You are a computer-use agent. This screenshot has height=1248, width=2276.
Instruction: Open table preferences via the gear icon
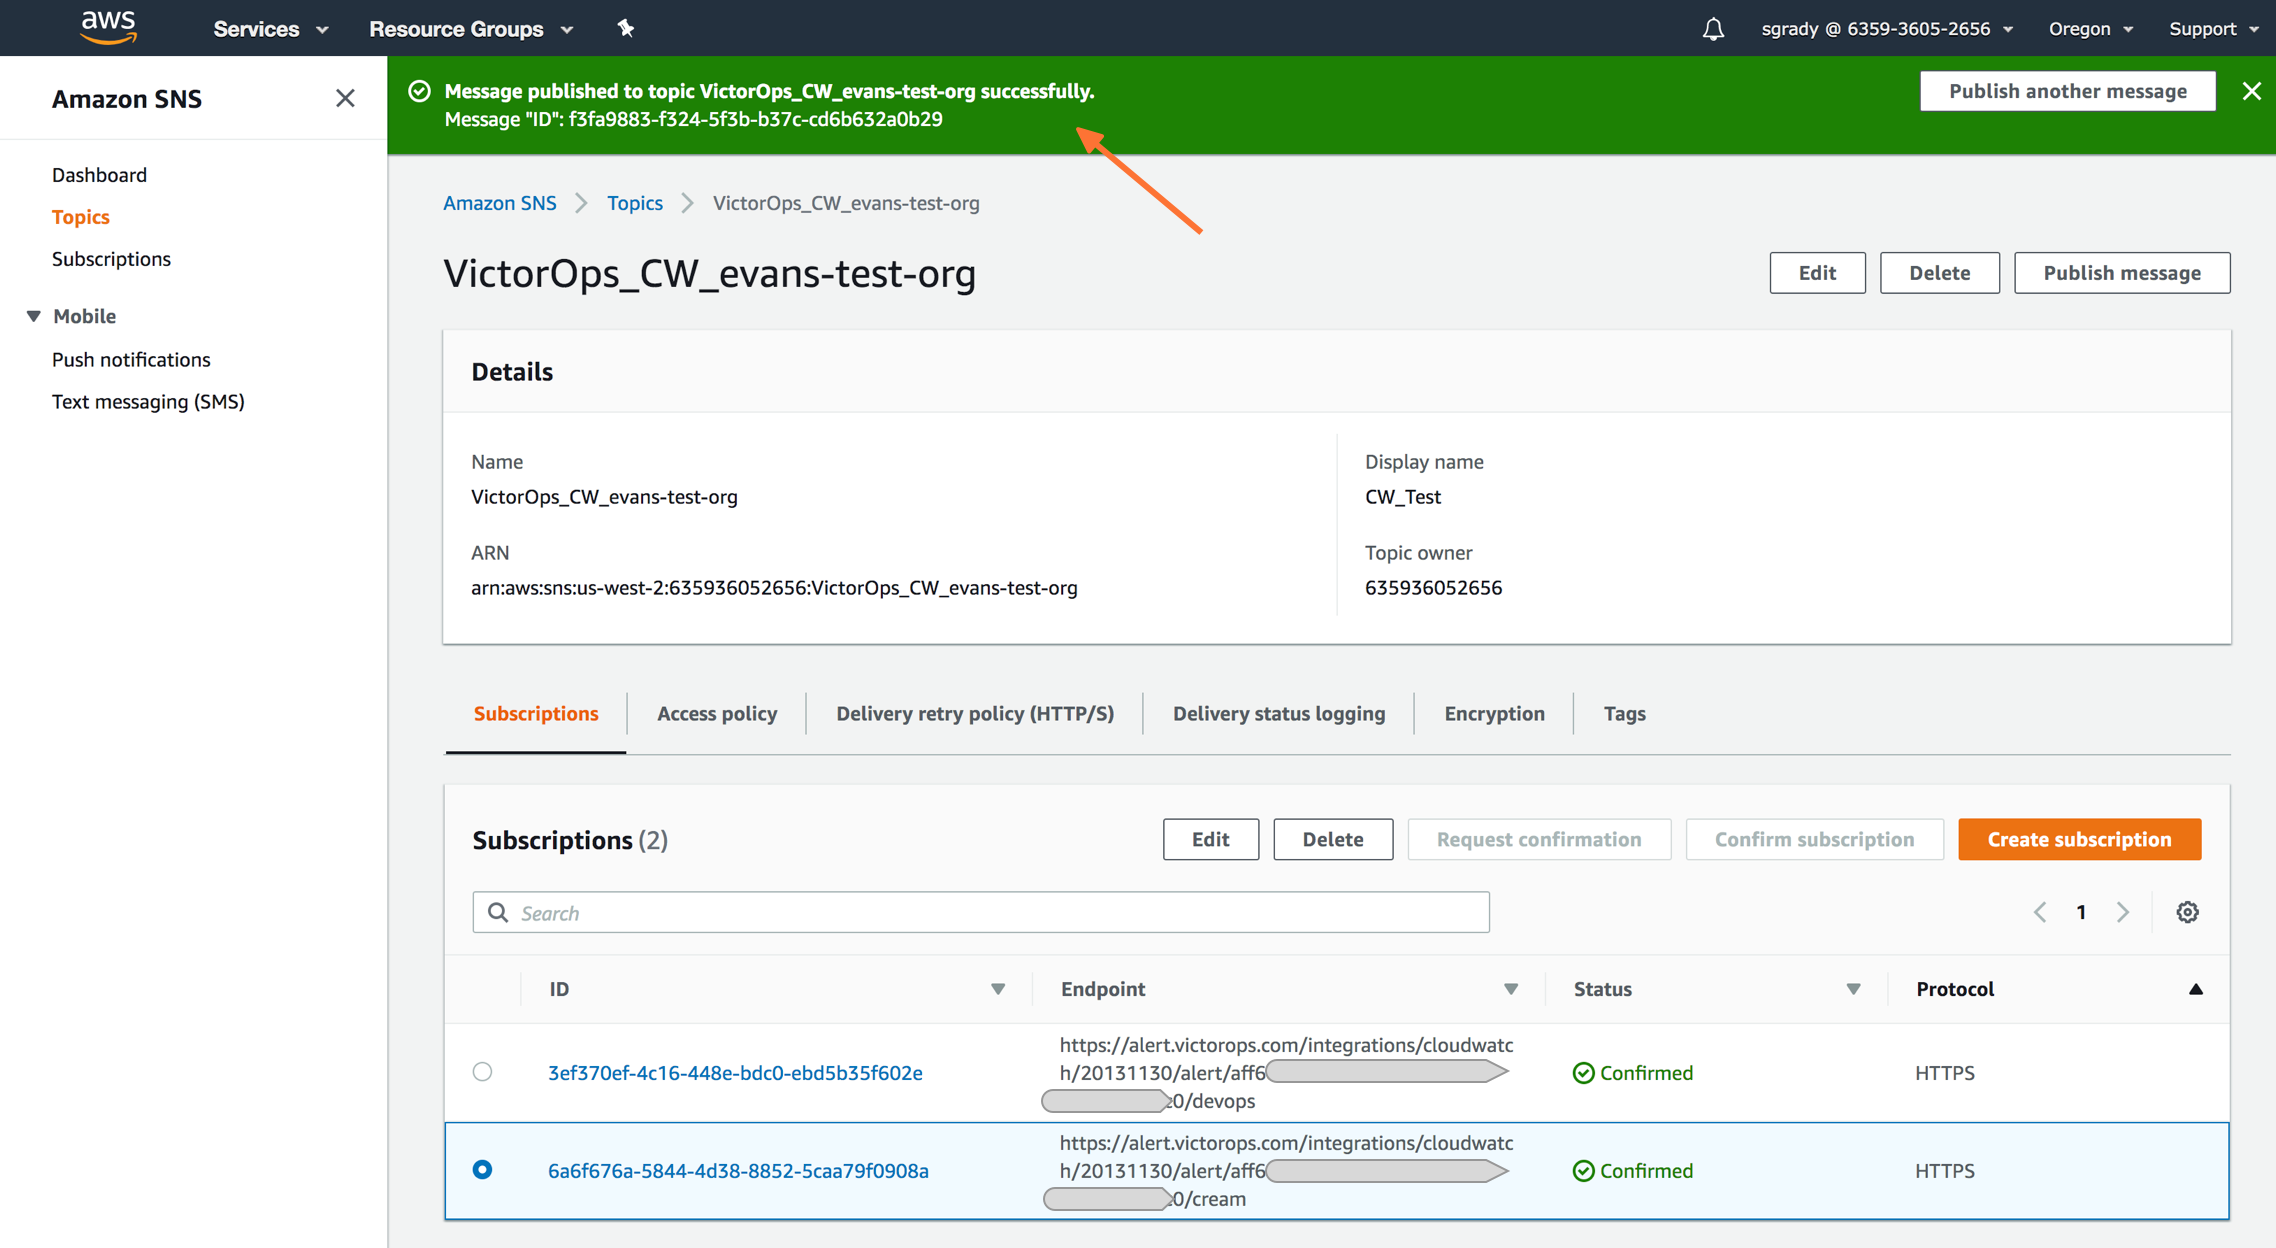[x=2187, y=911]
